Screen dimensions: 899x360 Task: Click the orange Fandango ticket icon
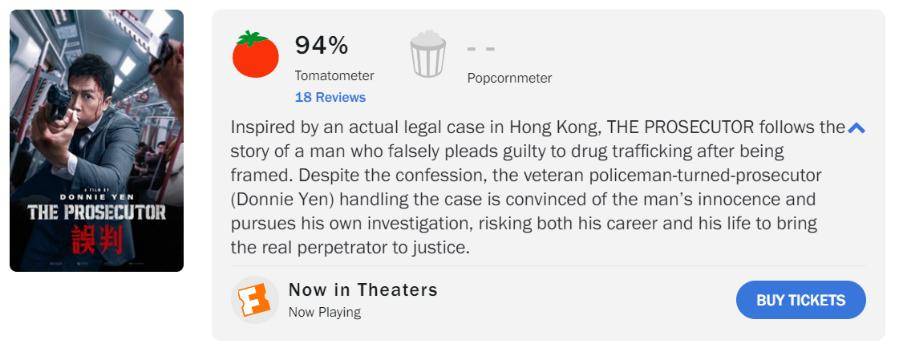[x=255, y=300]
